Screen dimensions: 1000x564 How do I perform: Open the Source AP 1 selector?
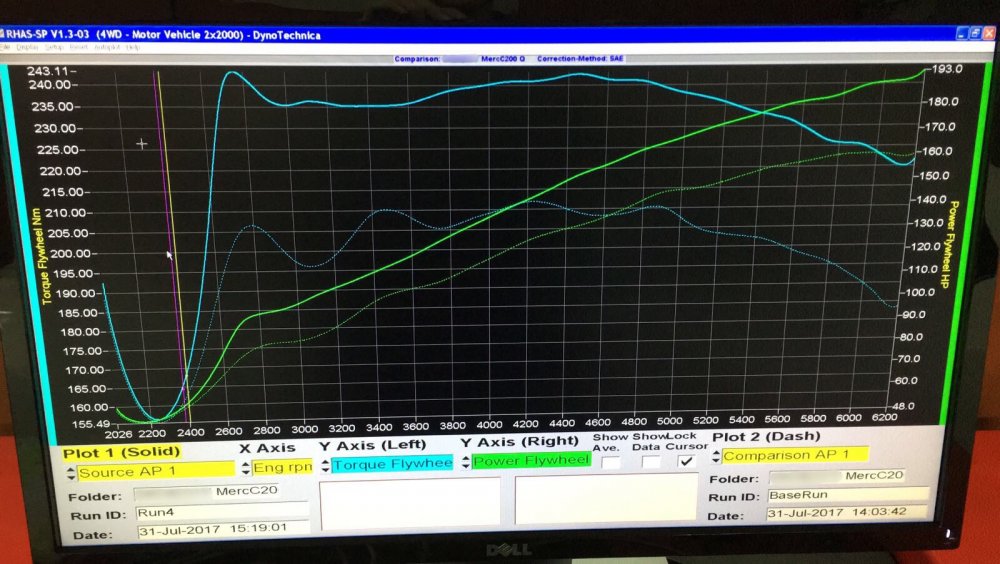pyautogui.click(x=156, y=471)
